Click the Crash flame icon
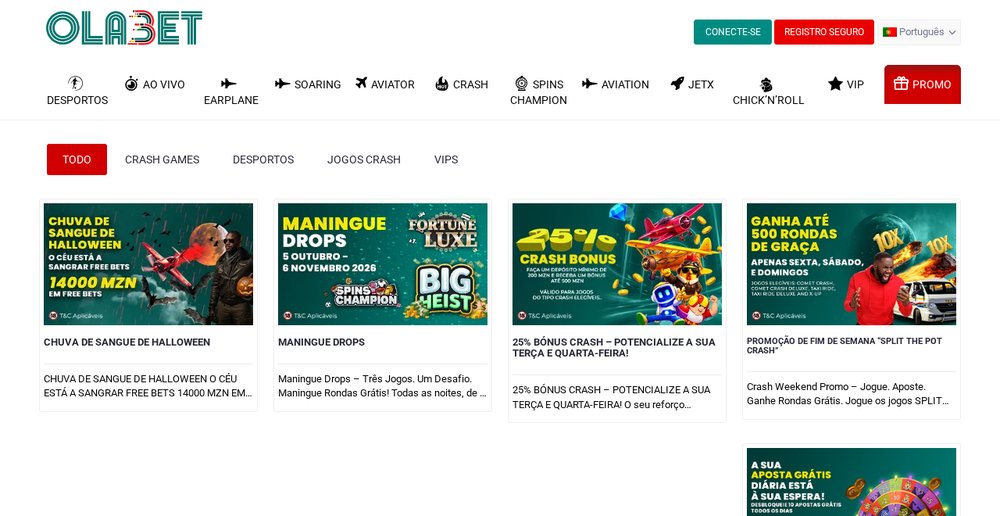The image size is (1000, 516). point(442,84)
